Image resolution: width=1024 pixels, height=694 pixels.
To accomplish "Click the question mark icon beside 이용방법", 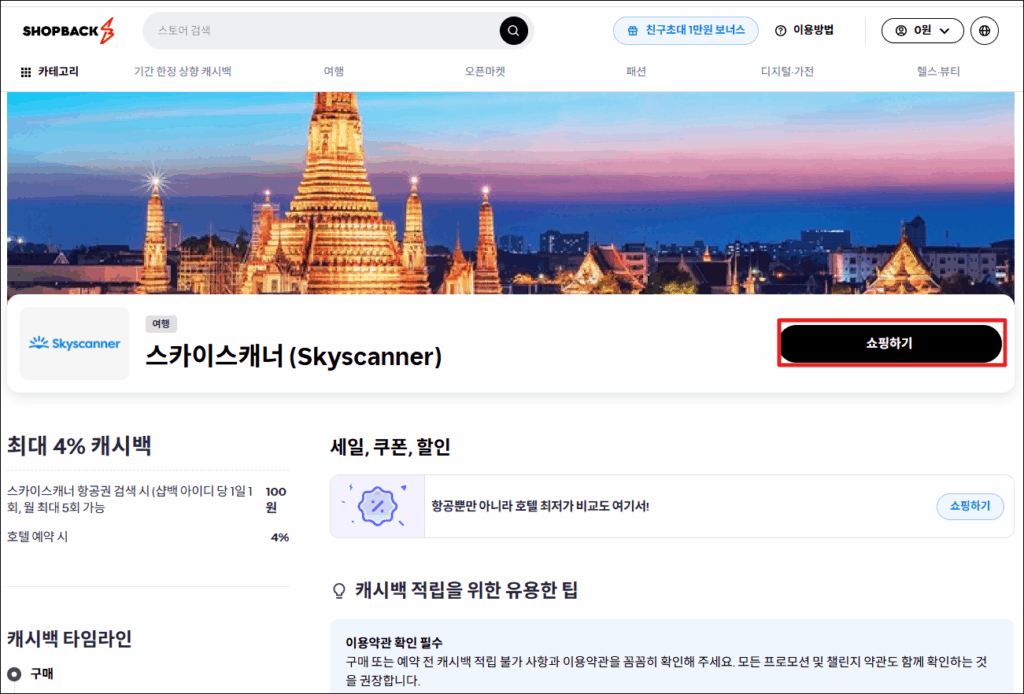I will tap(780, 31).
